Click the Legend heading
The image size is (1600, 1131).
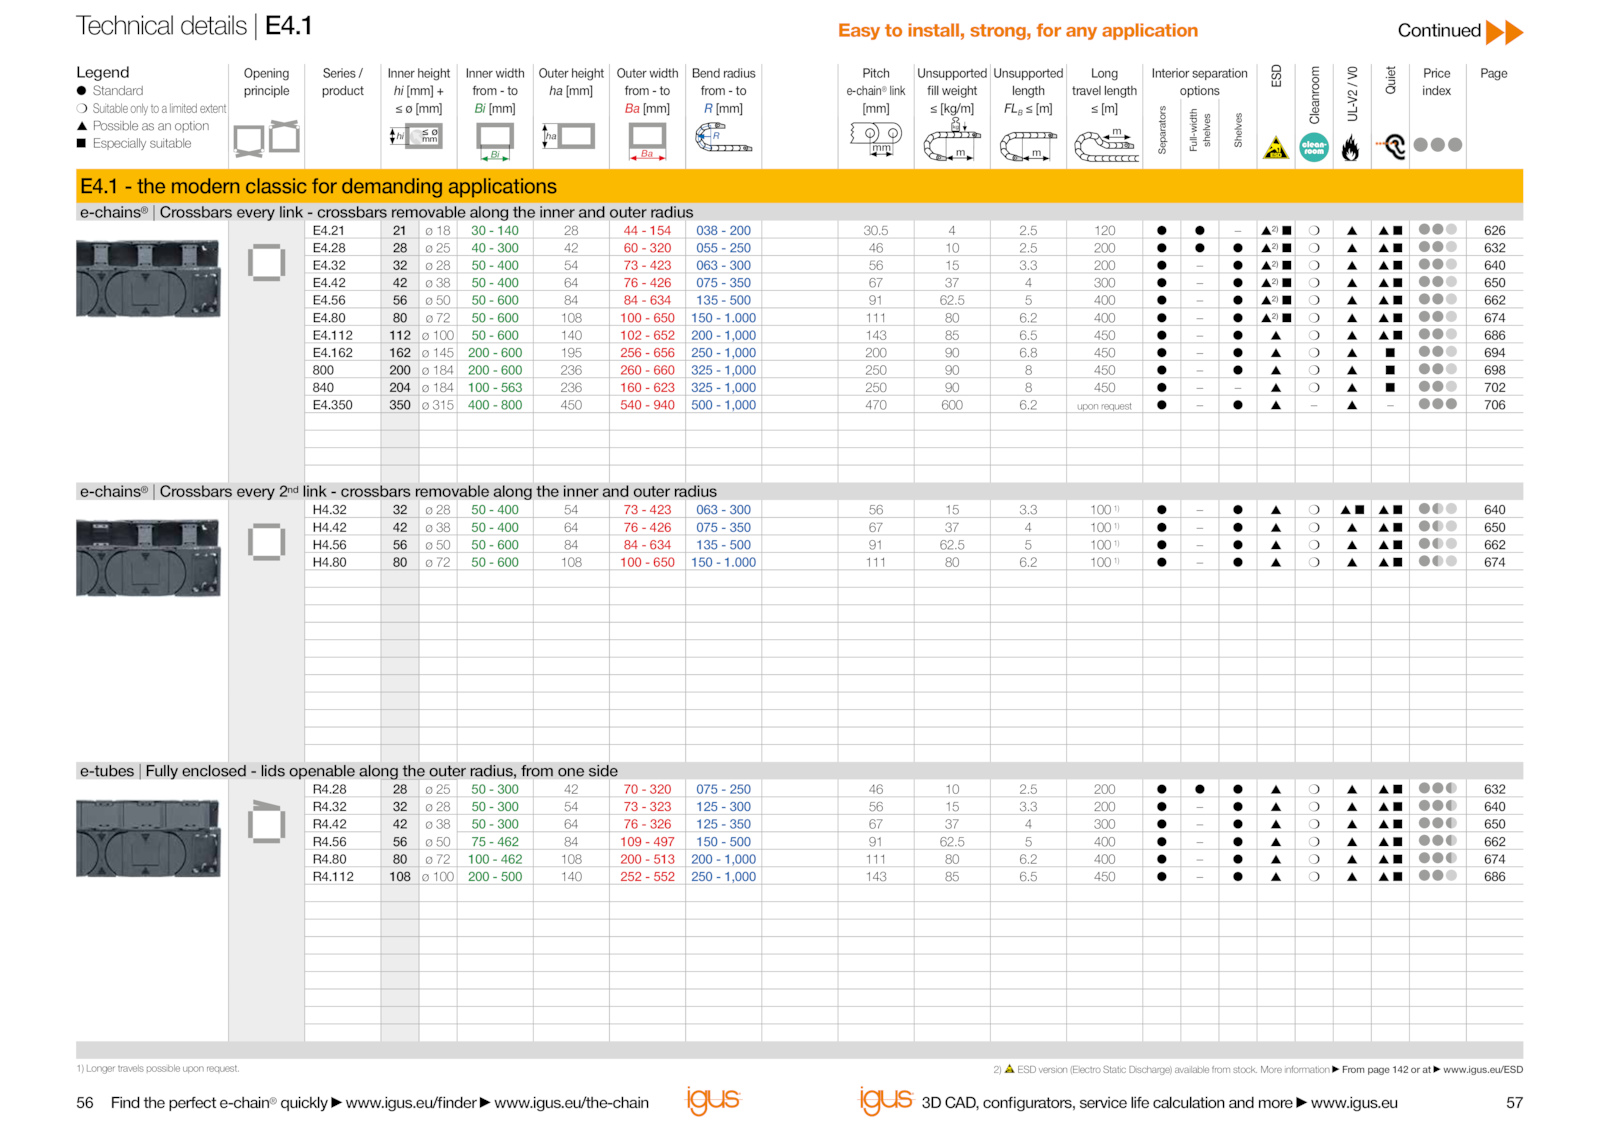pyautogui.click(x=103, y=73)
